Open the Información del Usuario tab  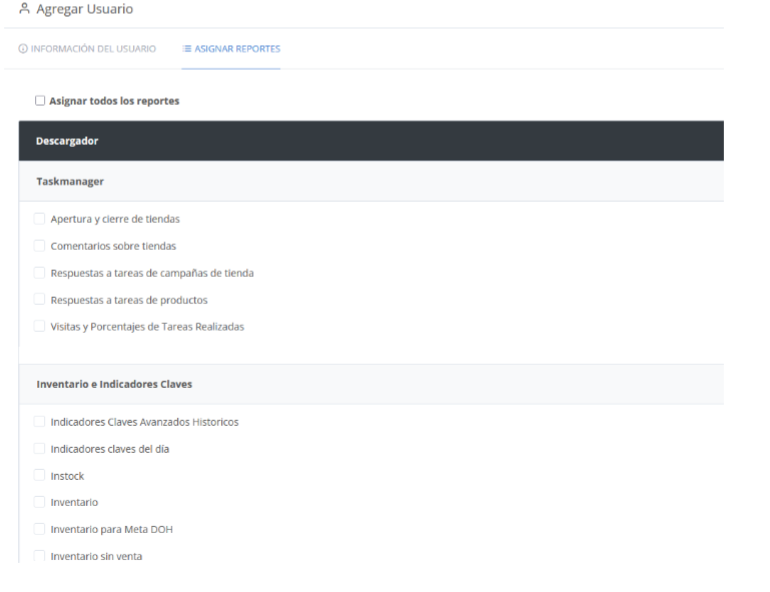point(87,49)
